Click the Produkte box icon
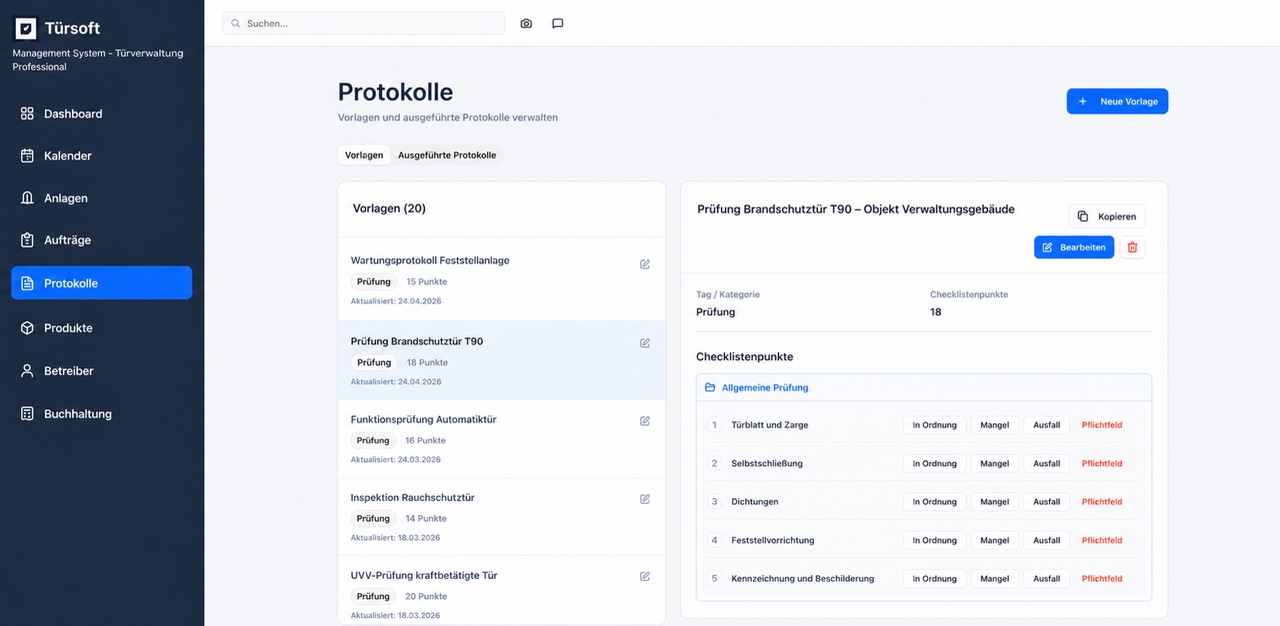Viewport: 1280px width, 626px height. (27, 328)
